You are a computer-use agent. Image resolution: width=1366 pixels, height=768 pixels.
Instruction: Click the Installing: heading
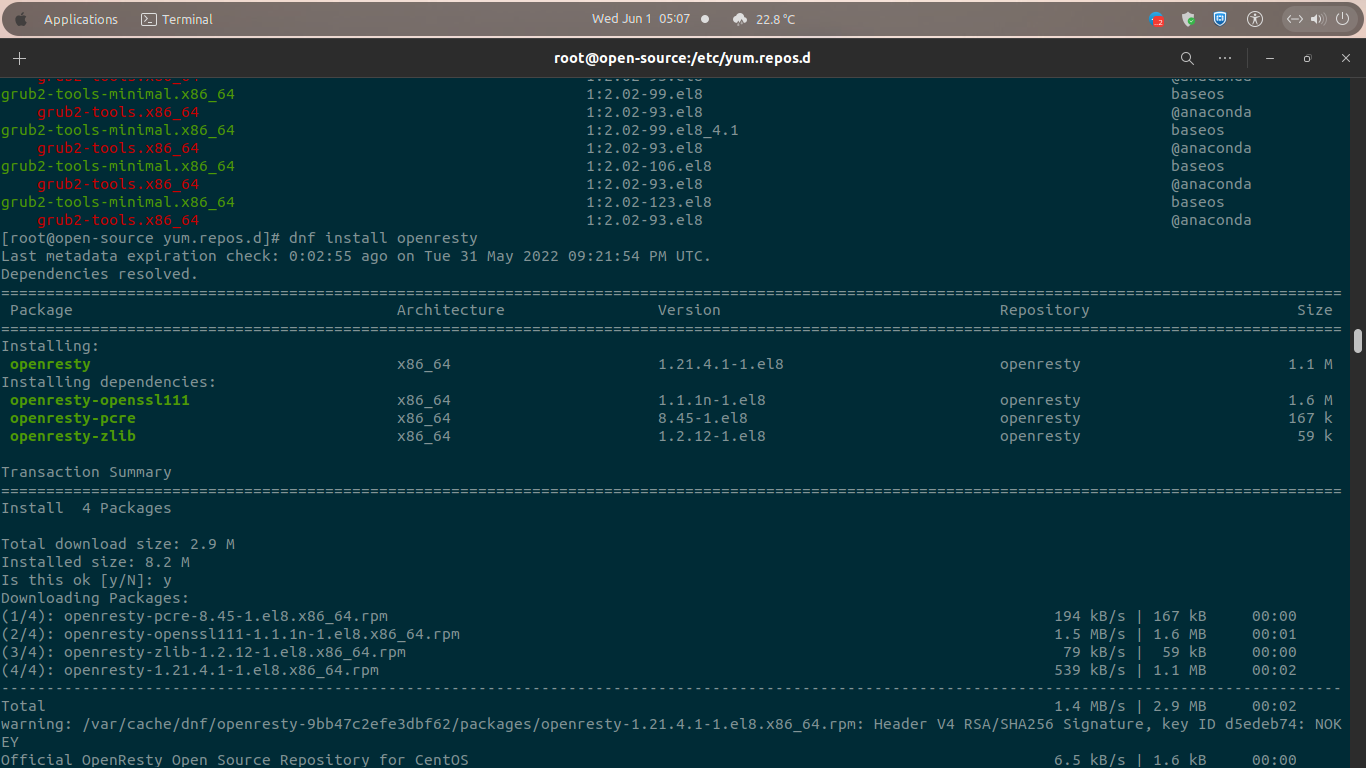(x=50, y=346)
